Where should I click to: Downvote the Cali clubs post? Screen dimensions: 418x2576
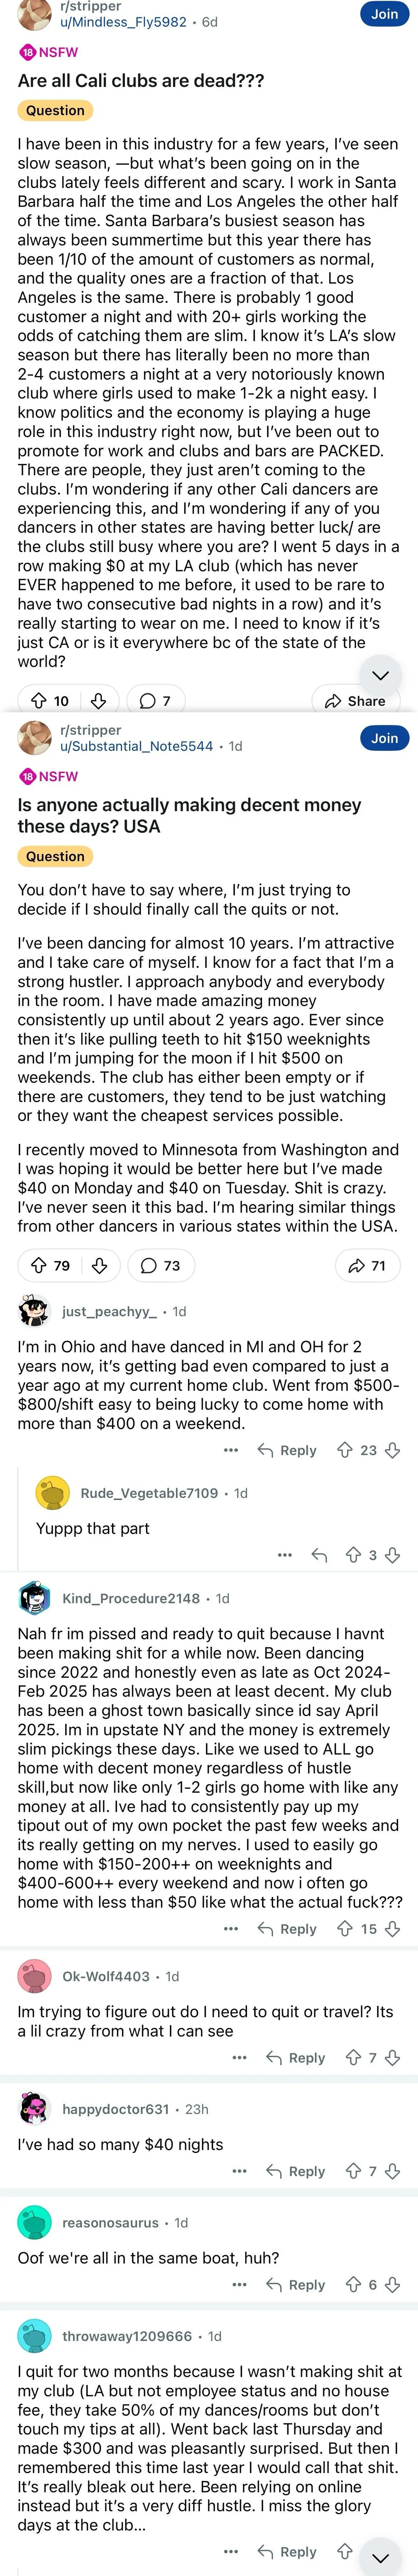[98, 701]
